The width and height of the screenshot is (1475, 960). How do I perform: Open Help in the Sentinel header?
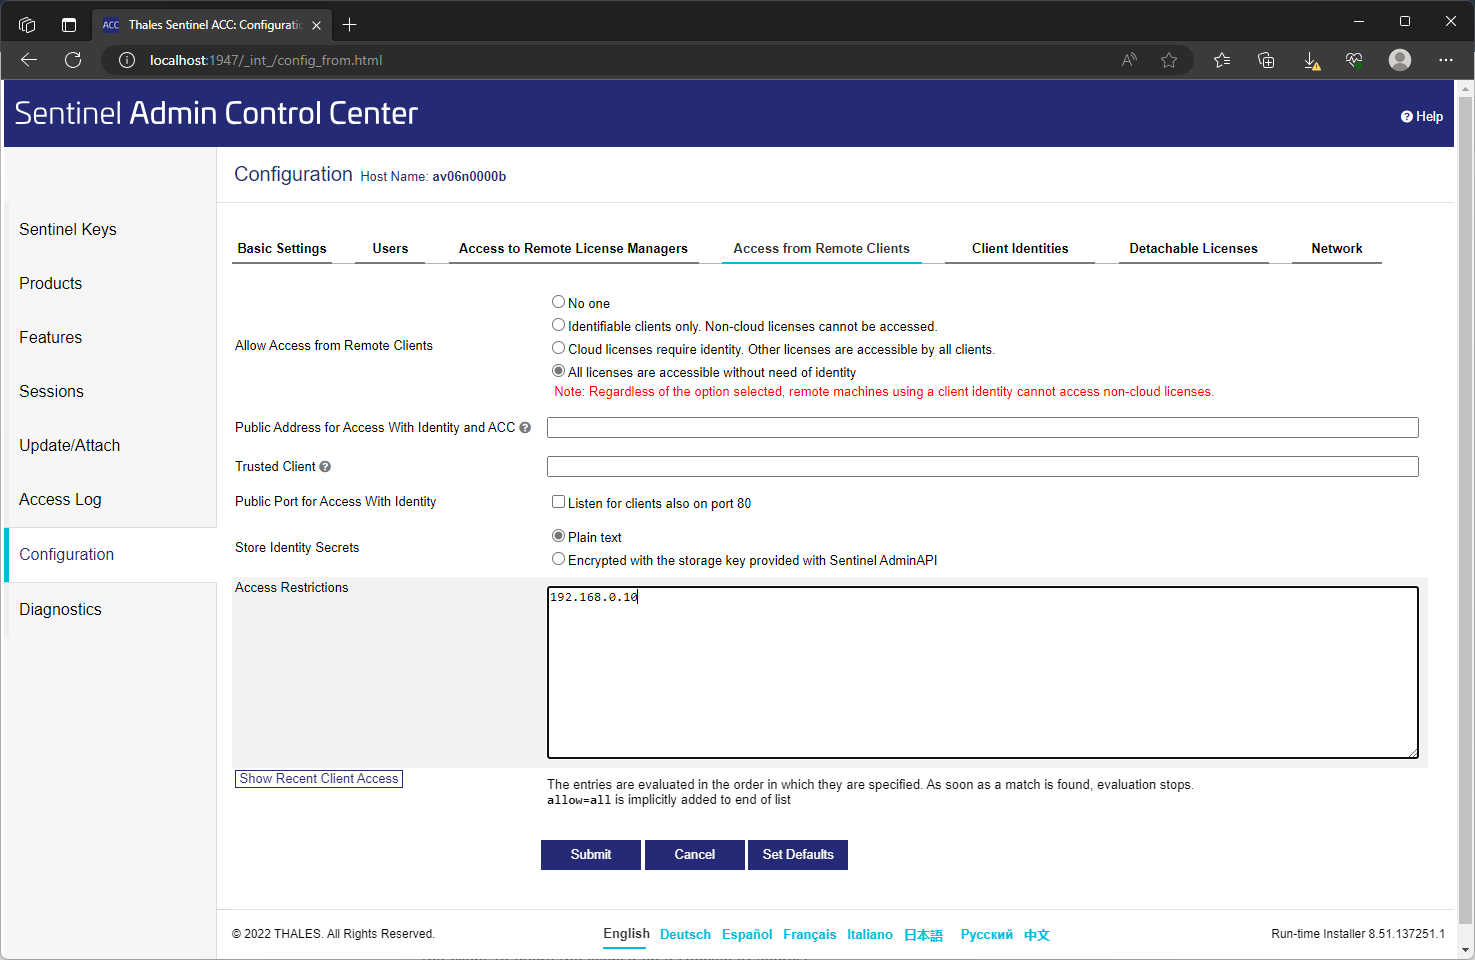click(x=1421, y=116)
